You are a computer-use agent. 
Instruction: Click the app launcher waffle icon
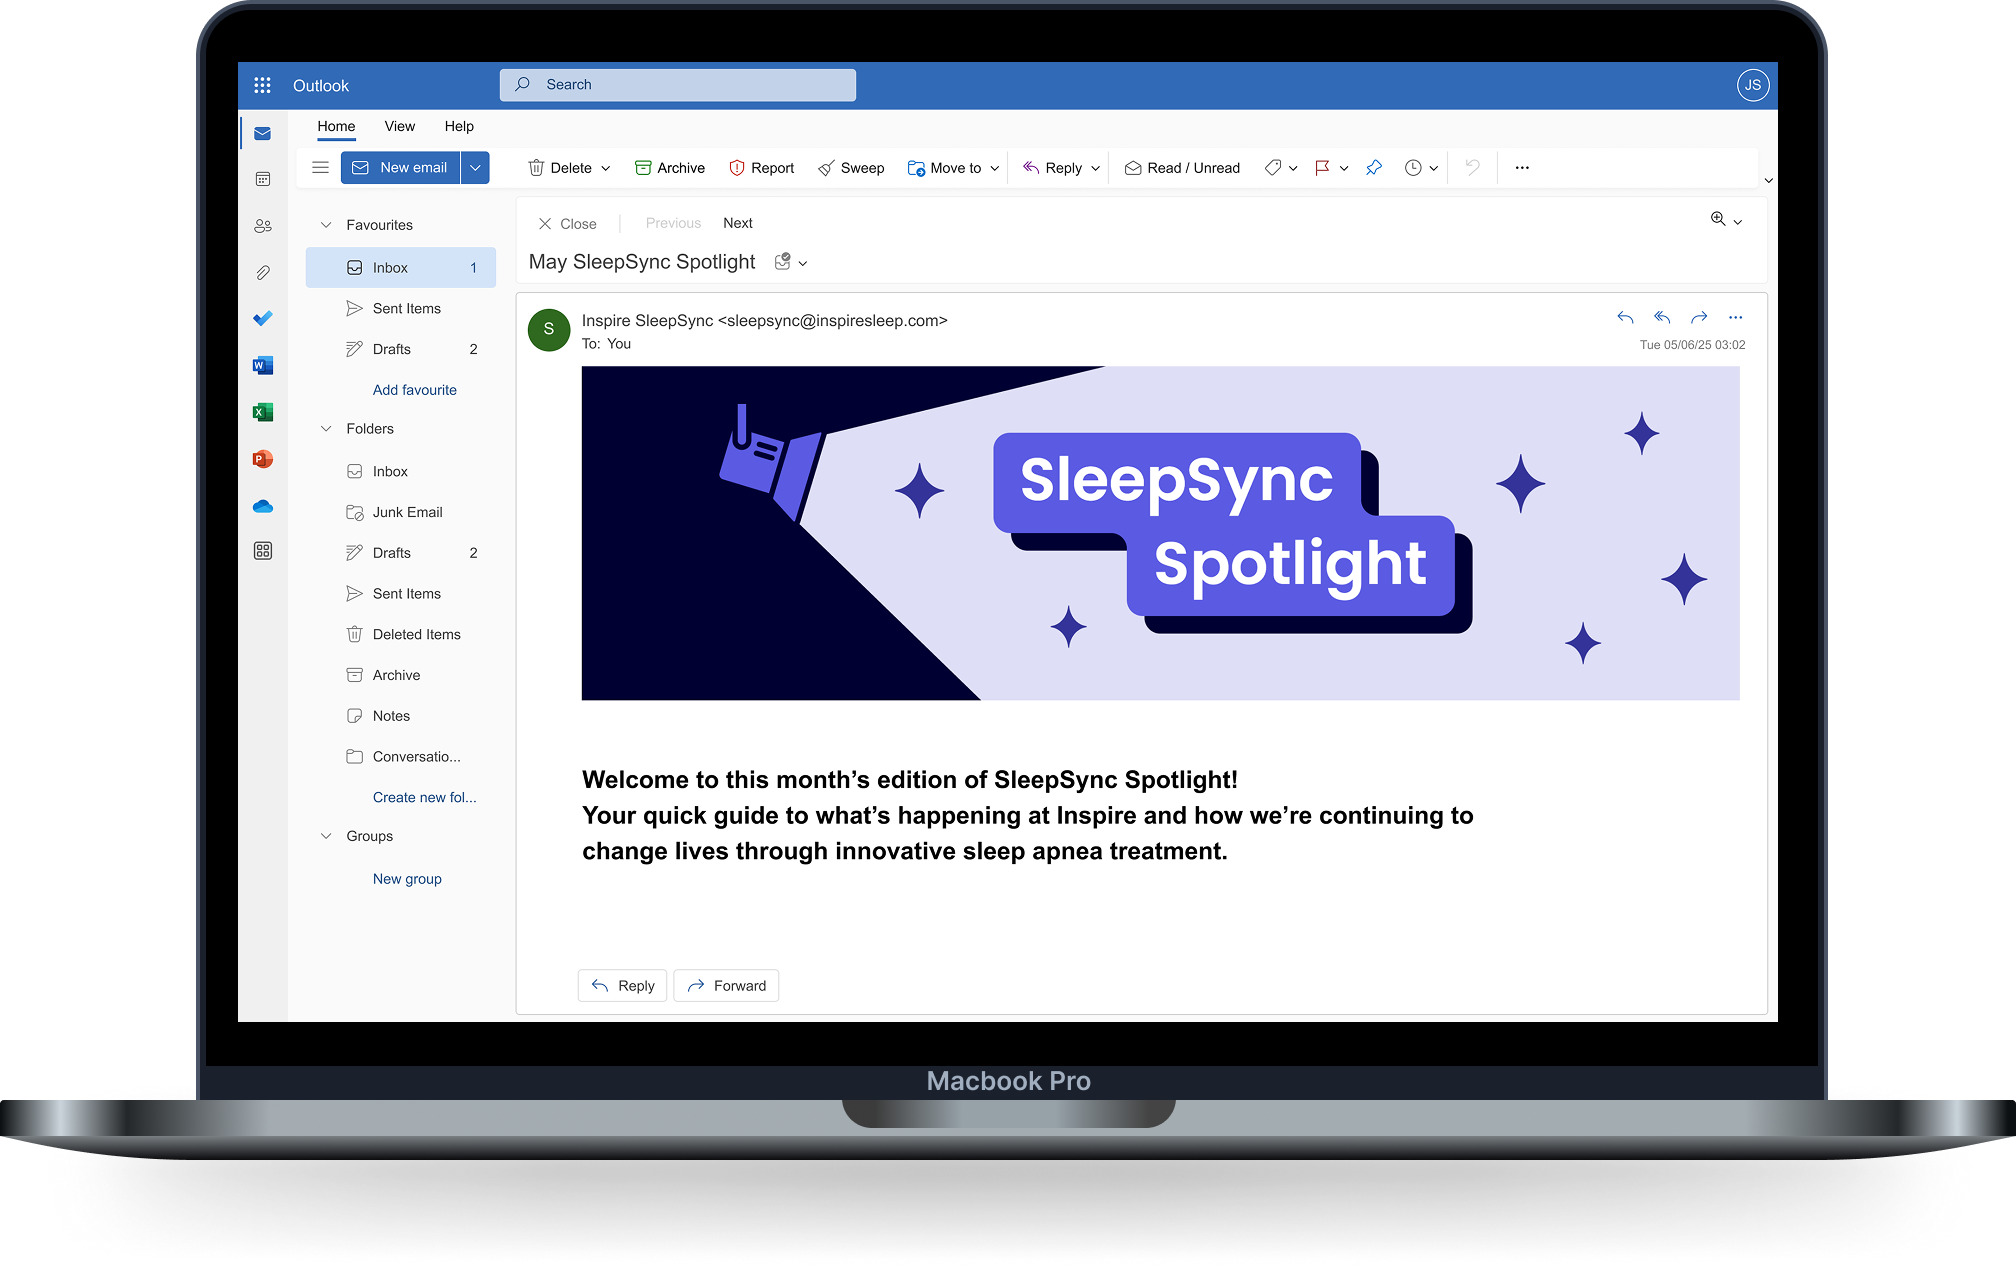click(x=263, y=86)
